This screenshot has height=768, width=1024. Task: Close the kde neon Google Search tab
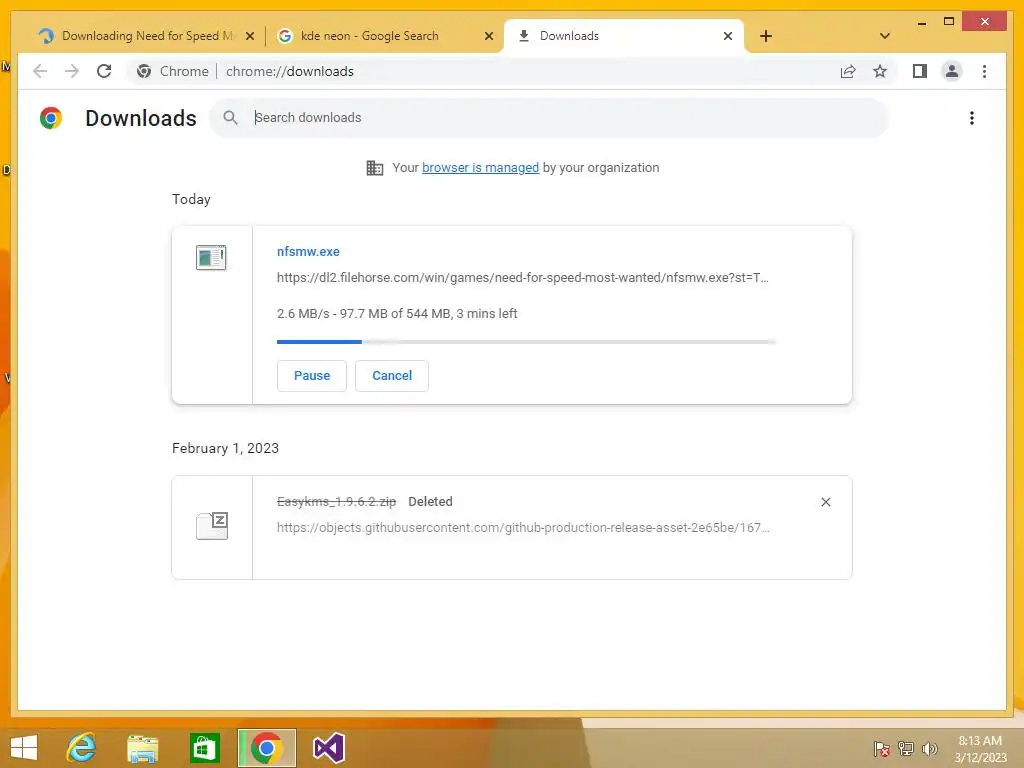[x=488, y=37]
